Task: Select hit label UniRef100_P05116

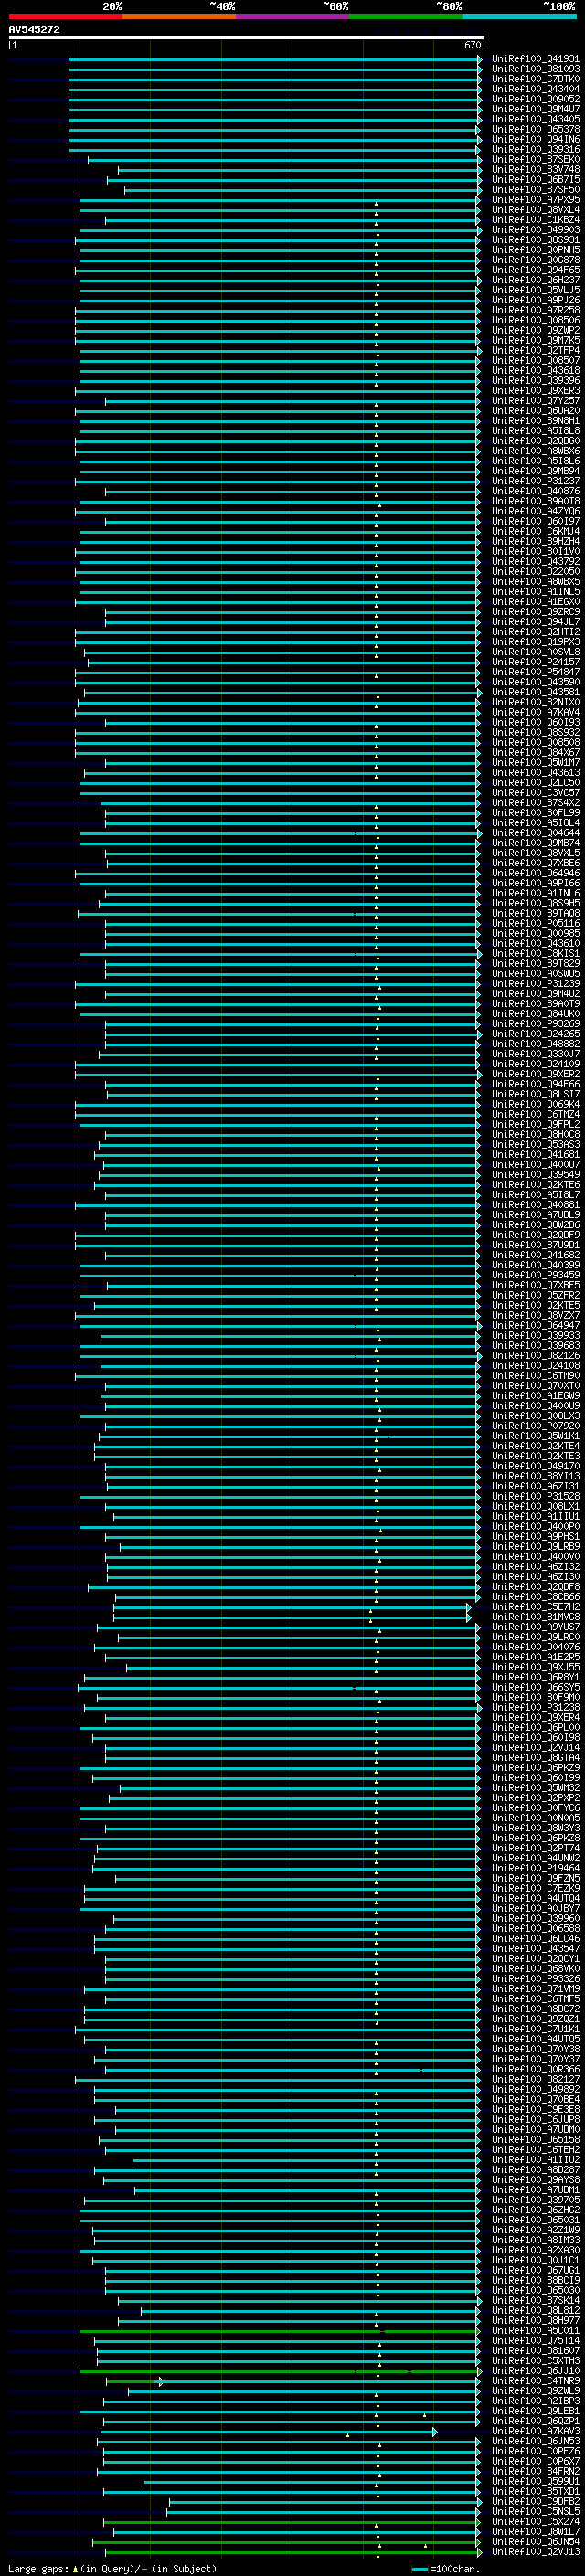Action: pyautogui.click(x=535, y=923)
